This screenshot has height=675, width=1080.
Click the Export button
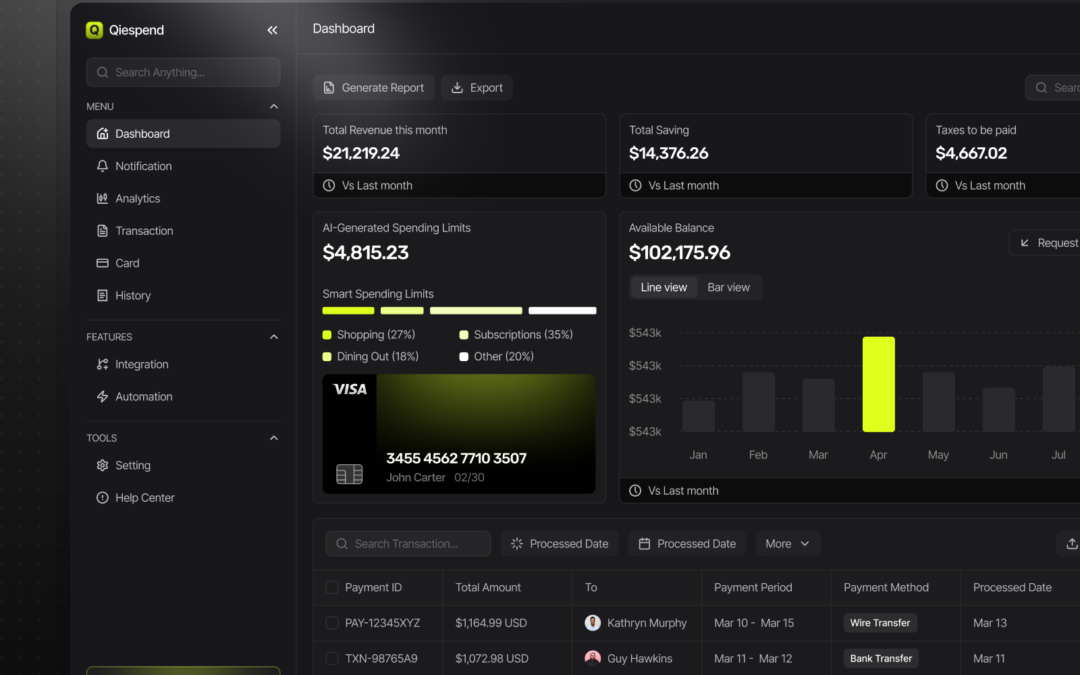pos(477,88)
